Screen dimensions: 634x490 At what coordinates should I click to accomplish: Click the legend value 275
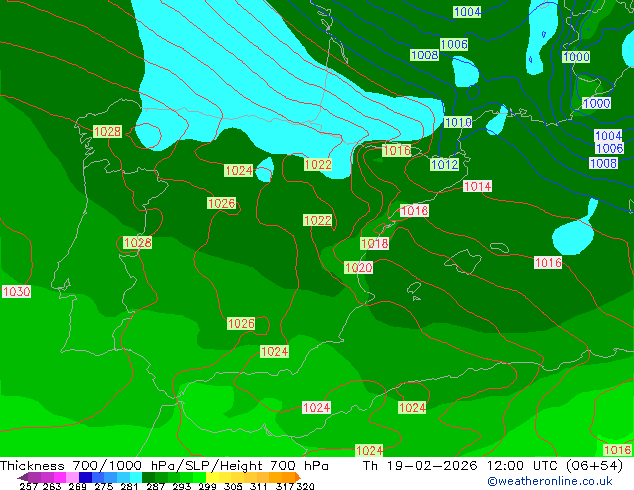tap(104, 486)
